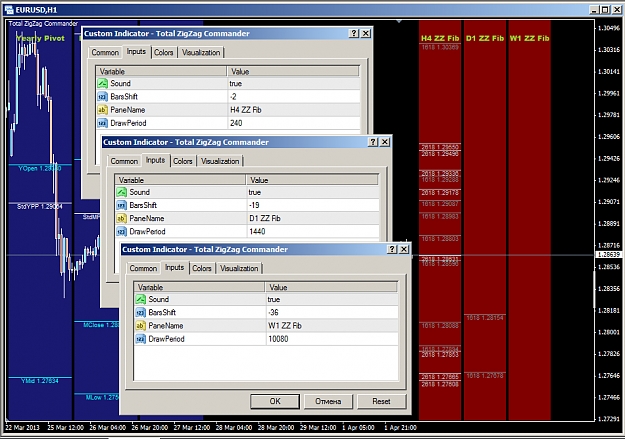Click the DrawPeriod label in the D1 dialog

click(147, 232)
